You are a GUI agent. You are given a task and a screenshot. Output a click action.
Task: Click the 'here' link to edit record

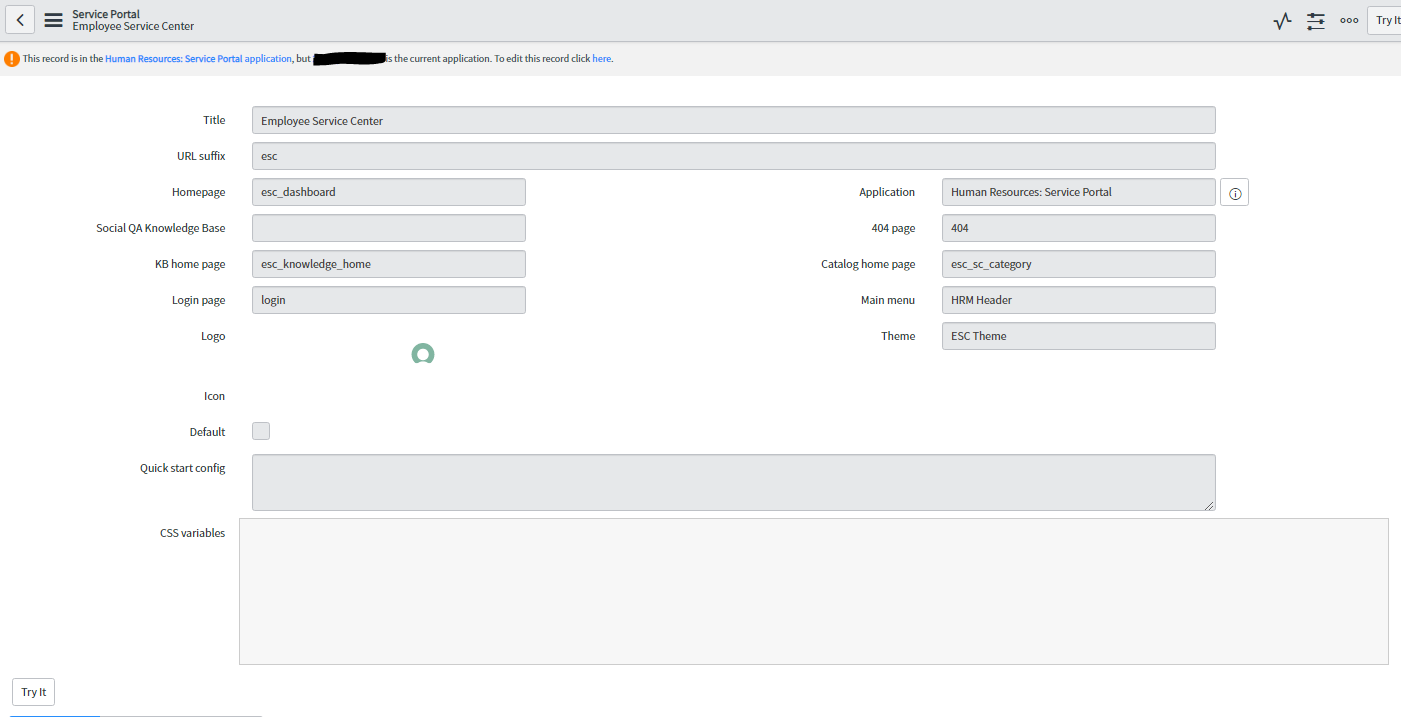[x=601, y=59]
